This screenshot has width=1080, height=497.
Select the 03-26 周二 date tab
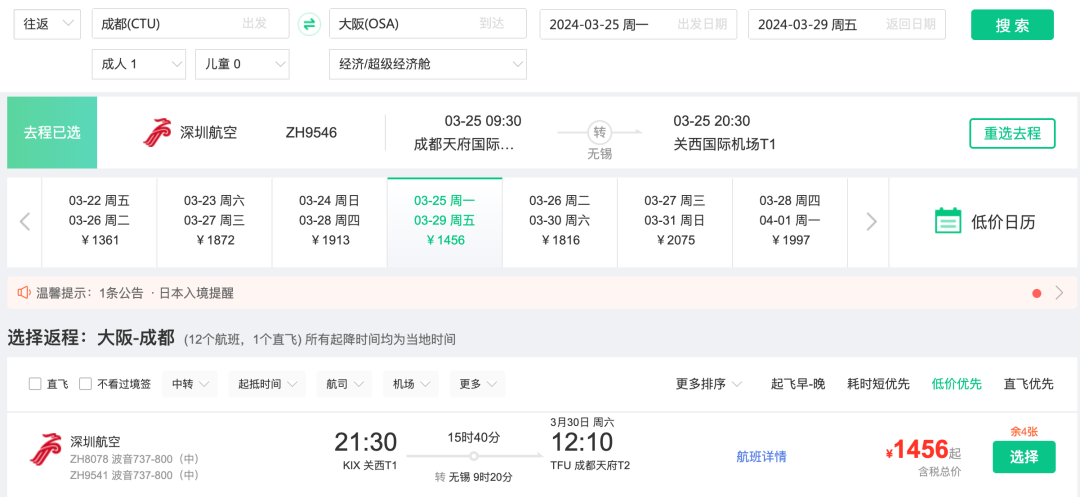pyautogui.click(x=559, y=222)
